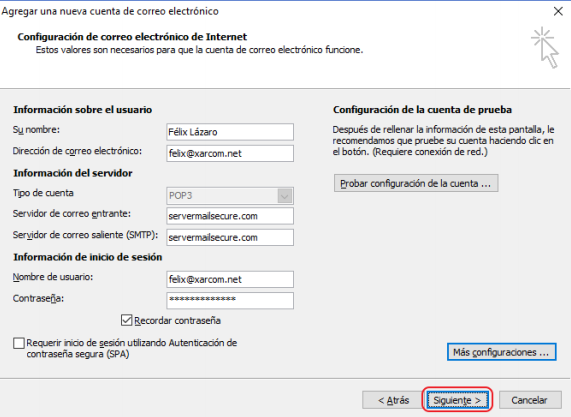
Task: Open Más configuraciones settings
Action: pos(501,352)
